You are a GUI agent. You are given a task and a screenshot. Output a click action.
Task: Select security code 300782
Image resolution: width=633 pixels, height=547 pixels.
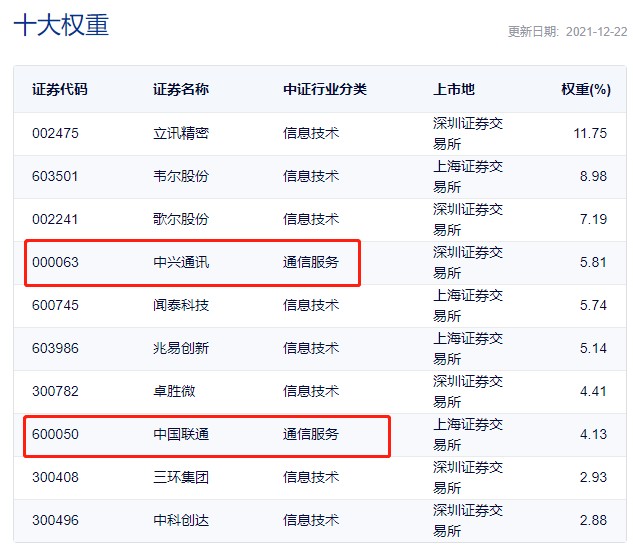(55, 391)
